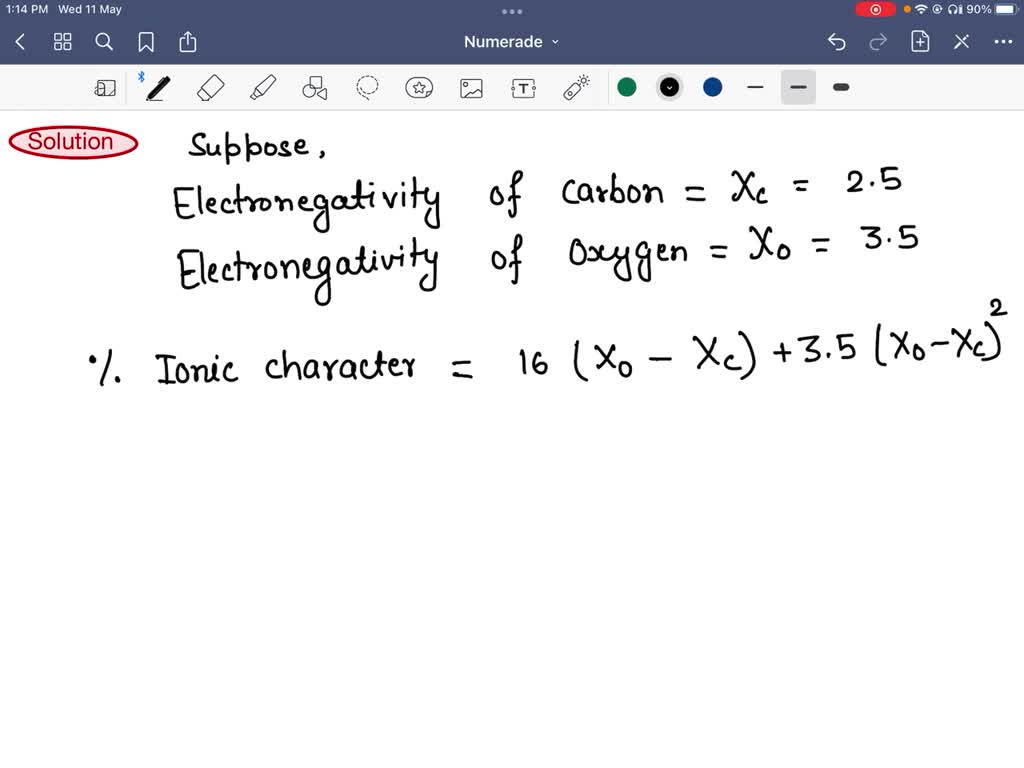Pick the Highlighter tool
Image resolution: width=1024 pixels, height=768 pixels.
[262, 87]
